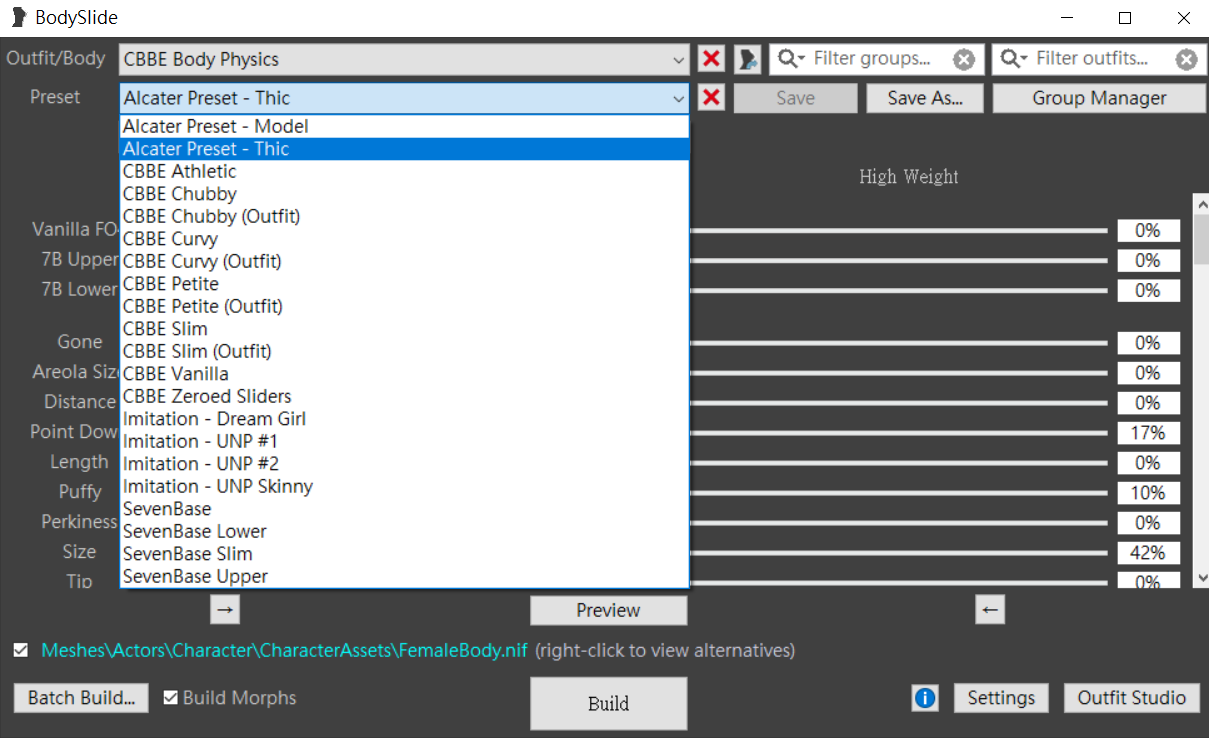The width and height of the screenshot is (1209, 738).
Task: Click the Size 42% value field
Action: coord(1148,553)
